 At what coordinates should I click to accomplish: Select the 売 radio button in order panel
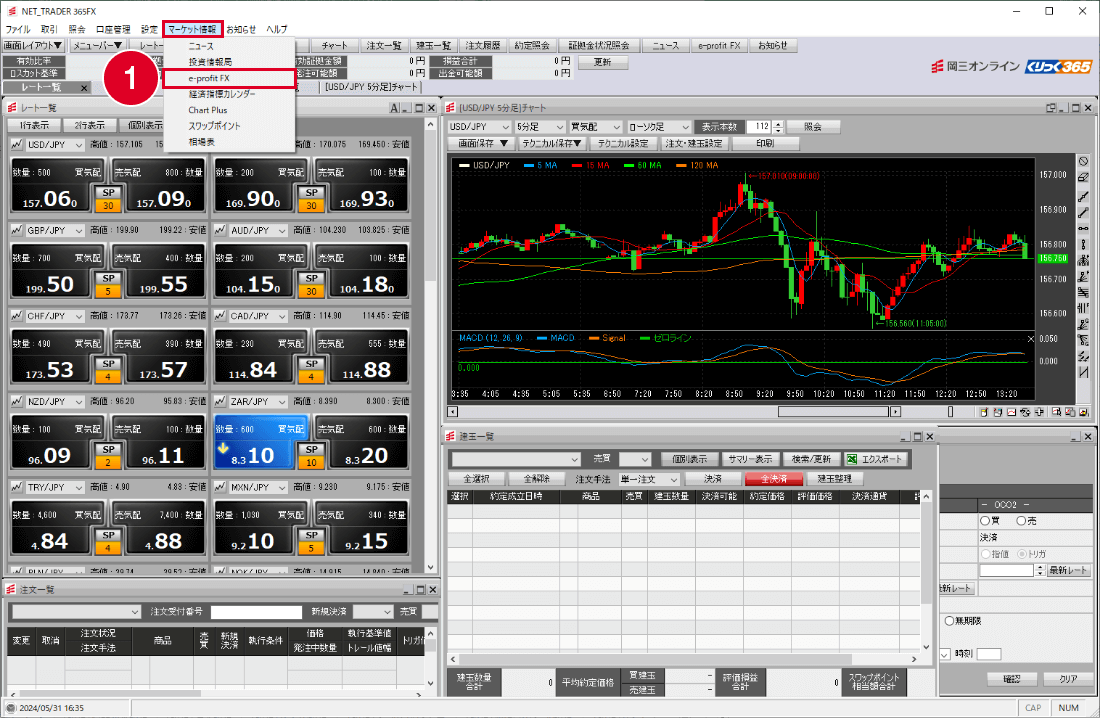coord(1021,521)
